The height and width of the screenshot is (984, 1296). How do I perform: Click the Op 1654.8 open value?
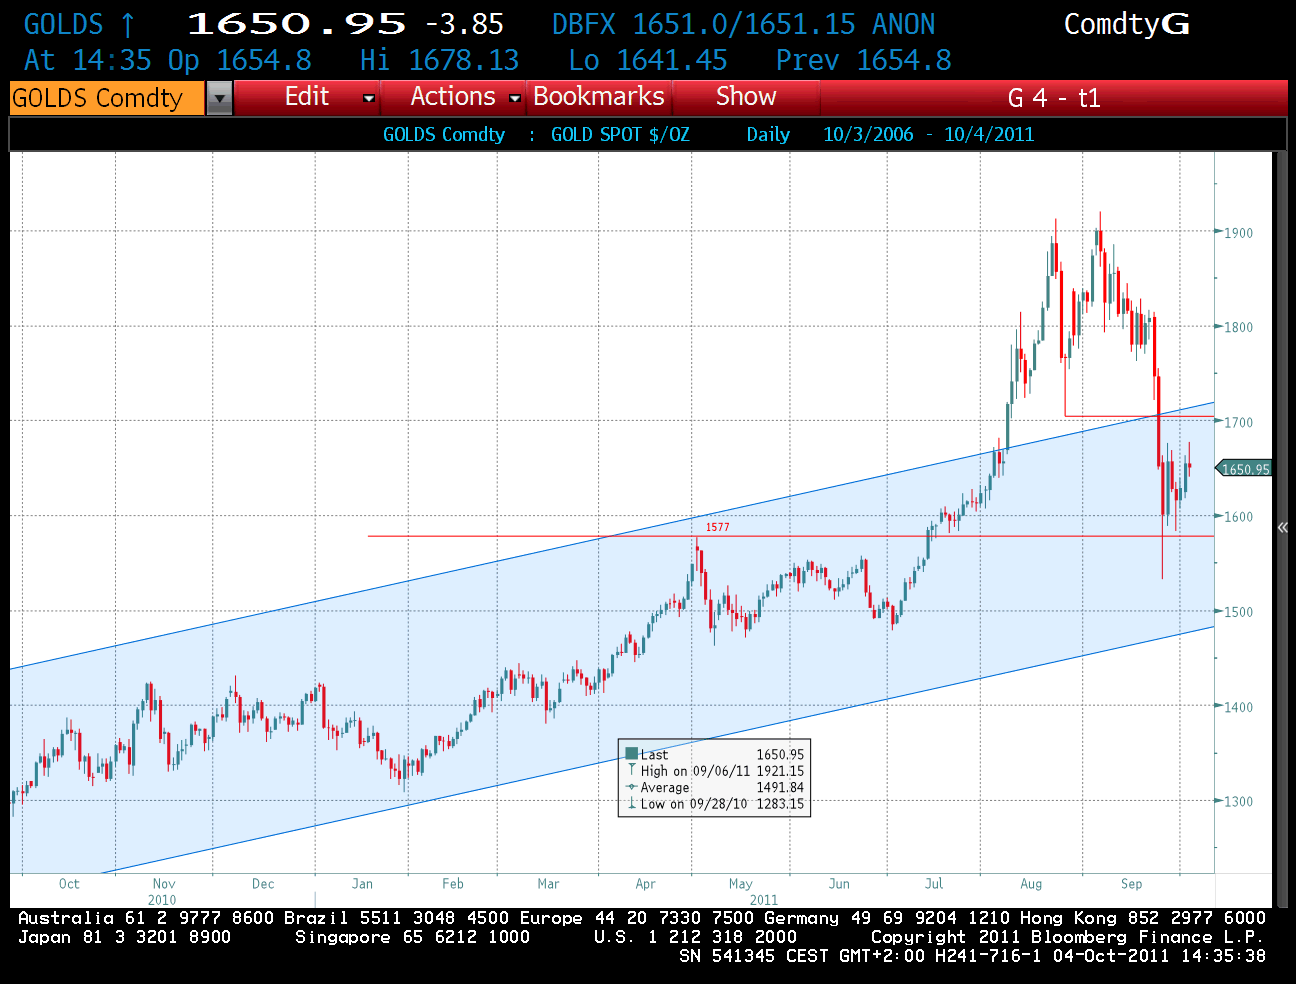pos(240,61)
